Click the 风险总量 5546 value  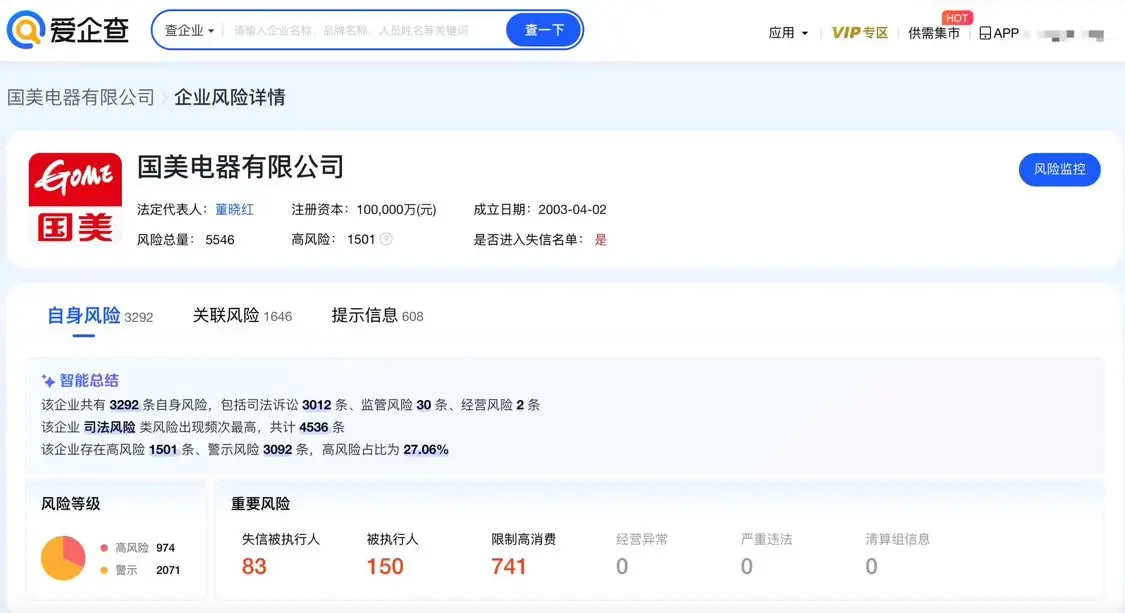point(220,240)
